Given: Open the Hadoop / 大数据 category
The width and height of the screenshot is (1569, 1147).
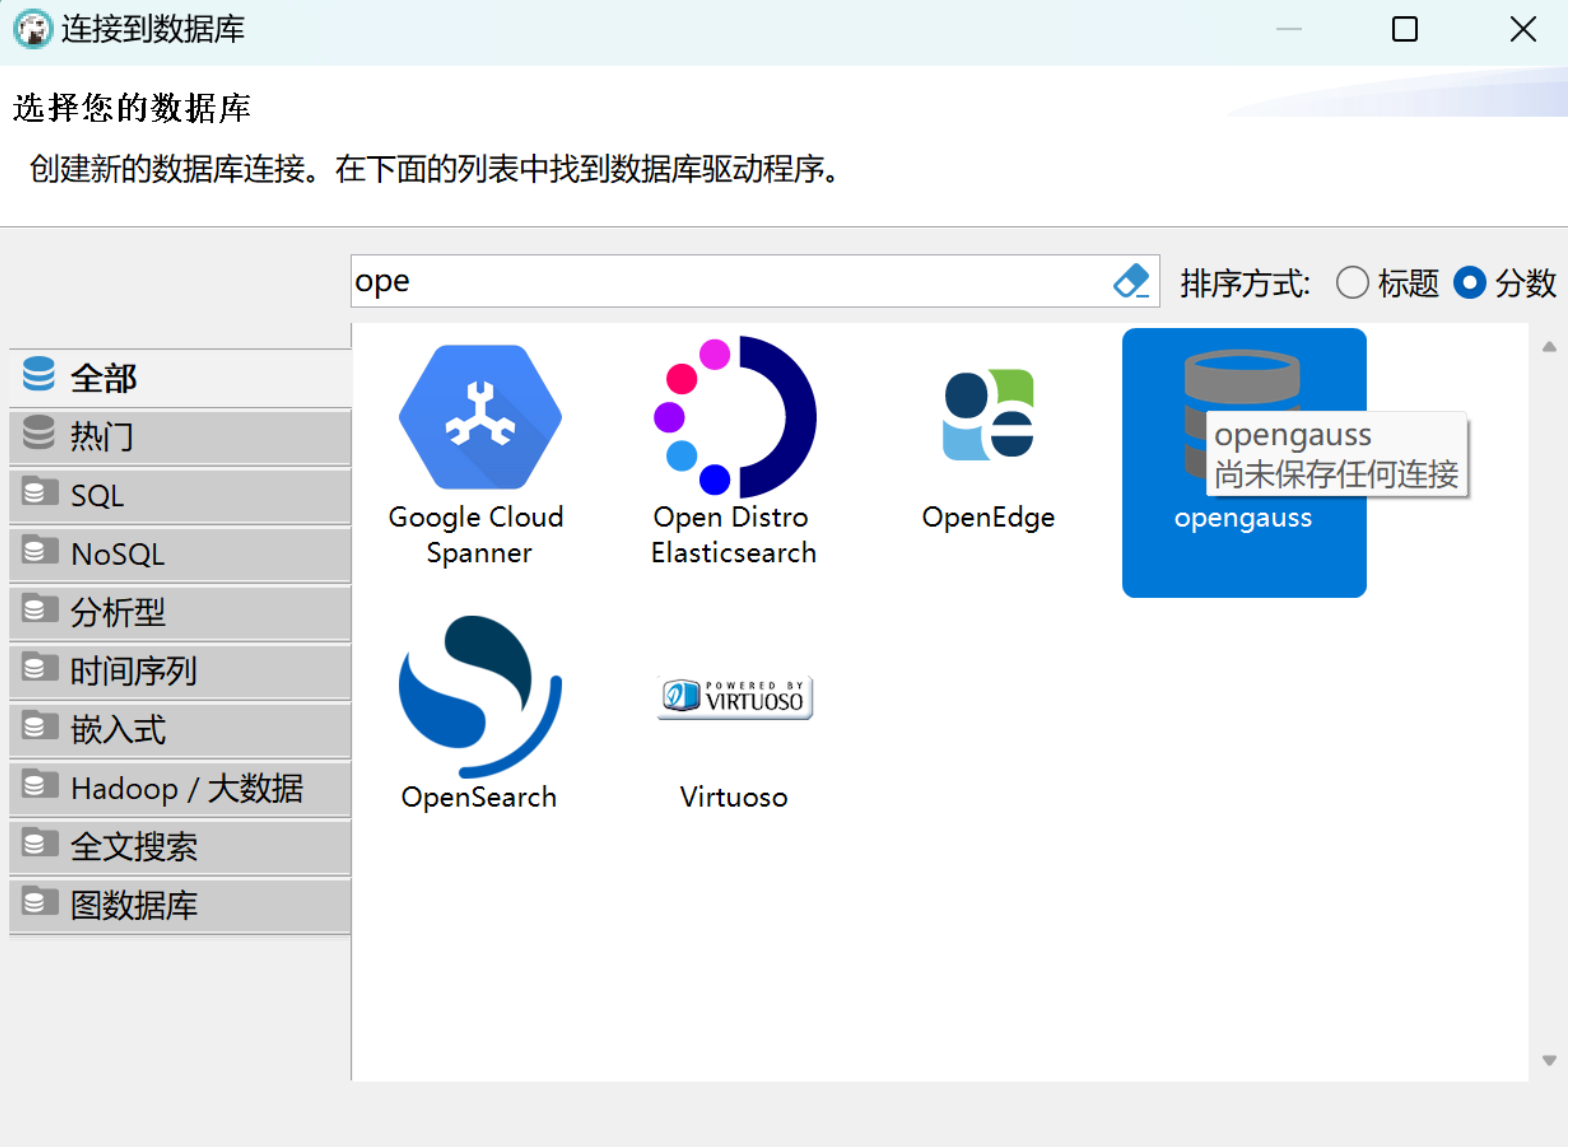Looking at the screenshot, I should point(181,788).
